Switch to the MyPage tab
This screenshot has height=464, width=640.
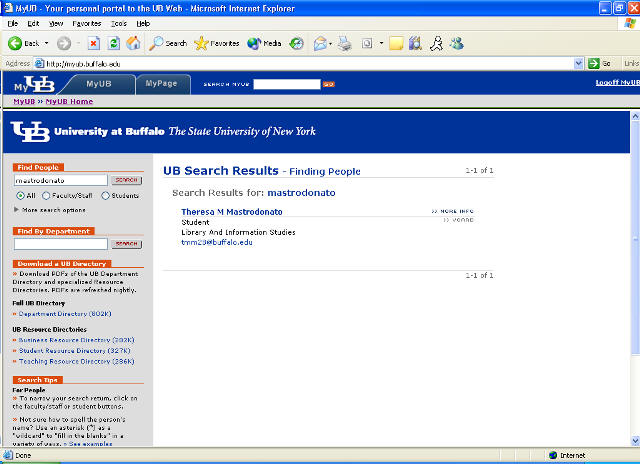tap(162, 84)
